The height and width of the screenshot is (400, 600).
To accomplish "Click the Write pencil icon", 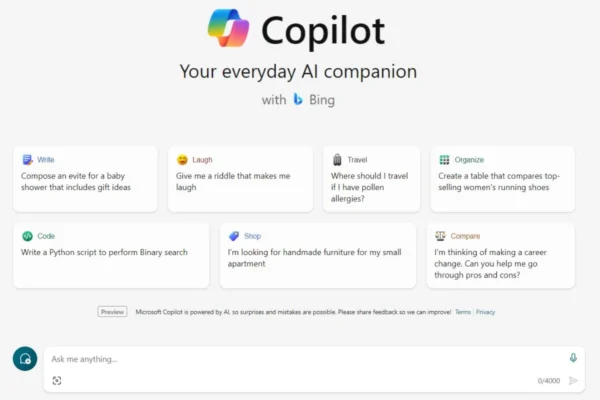I will point(27,160).
